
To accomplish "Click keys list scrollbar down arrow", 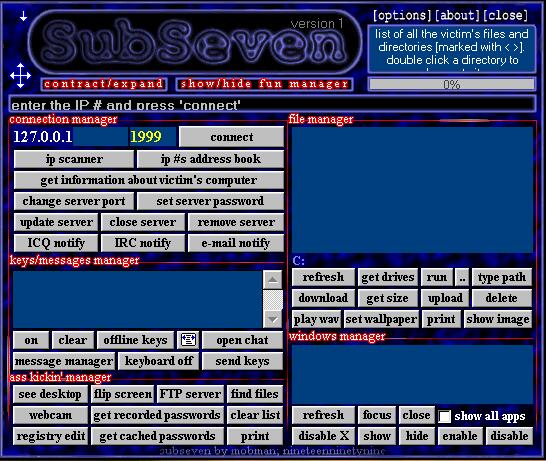I will [273, 319].
